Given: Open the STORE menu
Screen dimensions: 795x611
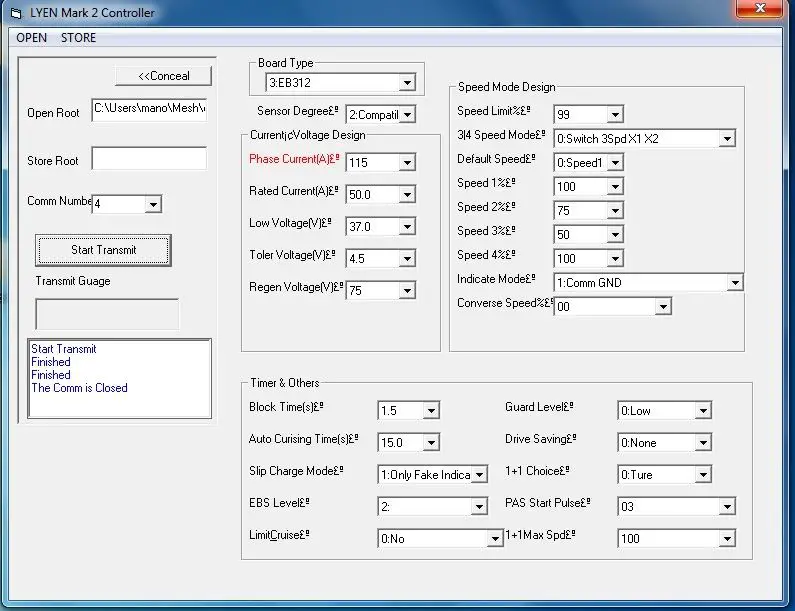Looking at the screenshot, I should 78,38.
